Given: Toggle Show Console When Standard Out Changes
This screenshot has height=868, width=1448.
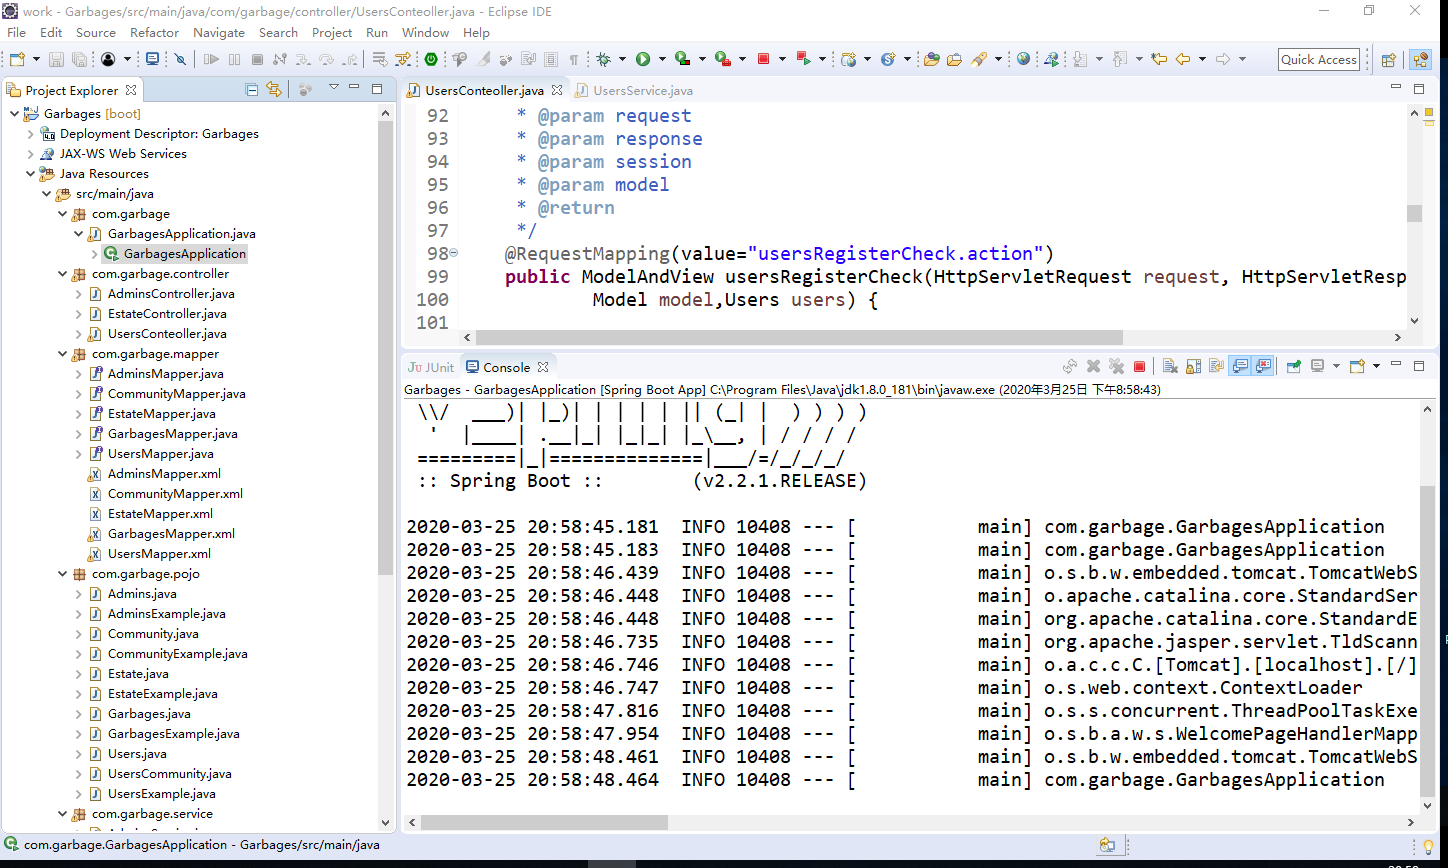Looking at the screenshot, I should [x=1240, y=367].
